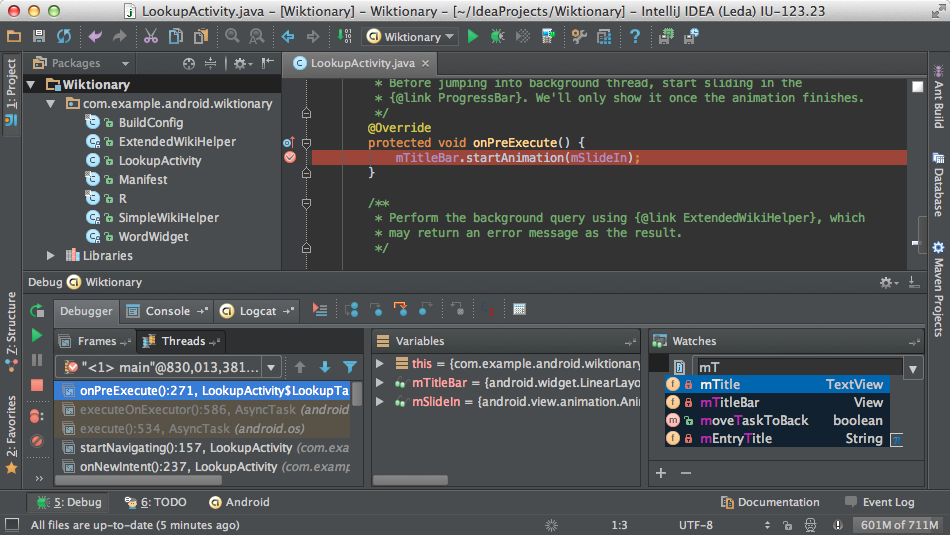Start Debug with the bug icon
This screenshot has height=535, width=950.
(x=497, y=36)
